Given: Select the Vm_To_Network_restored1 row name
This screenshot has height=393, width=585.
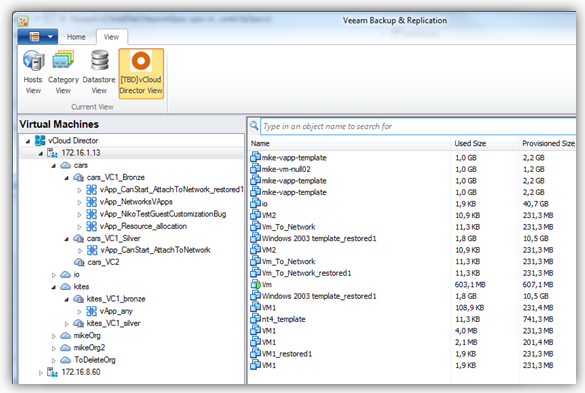Looking at the screenshot, I should tap(306, 273).
